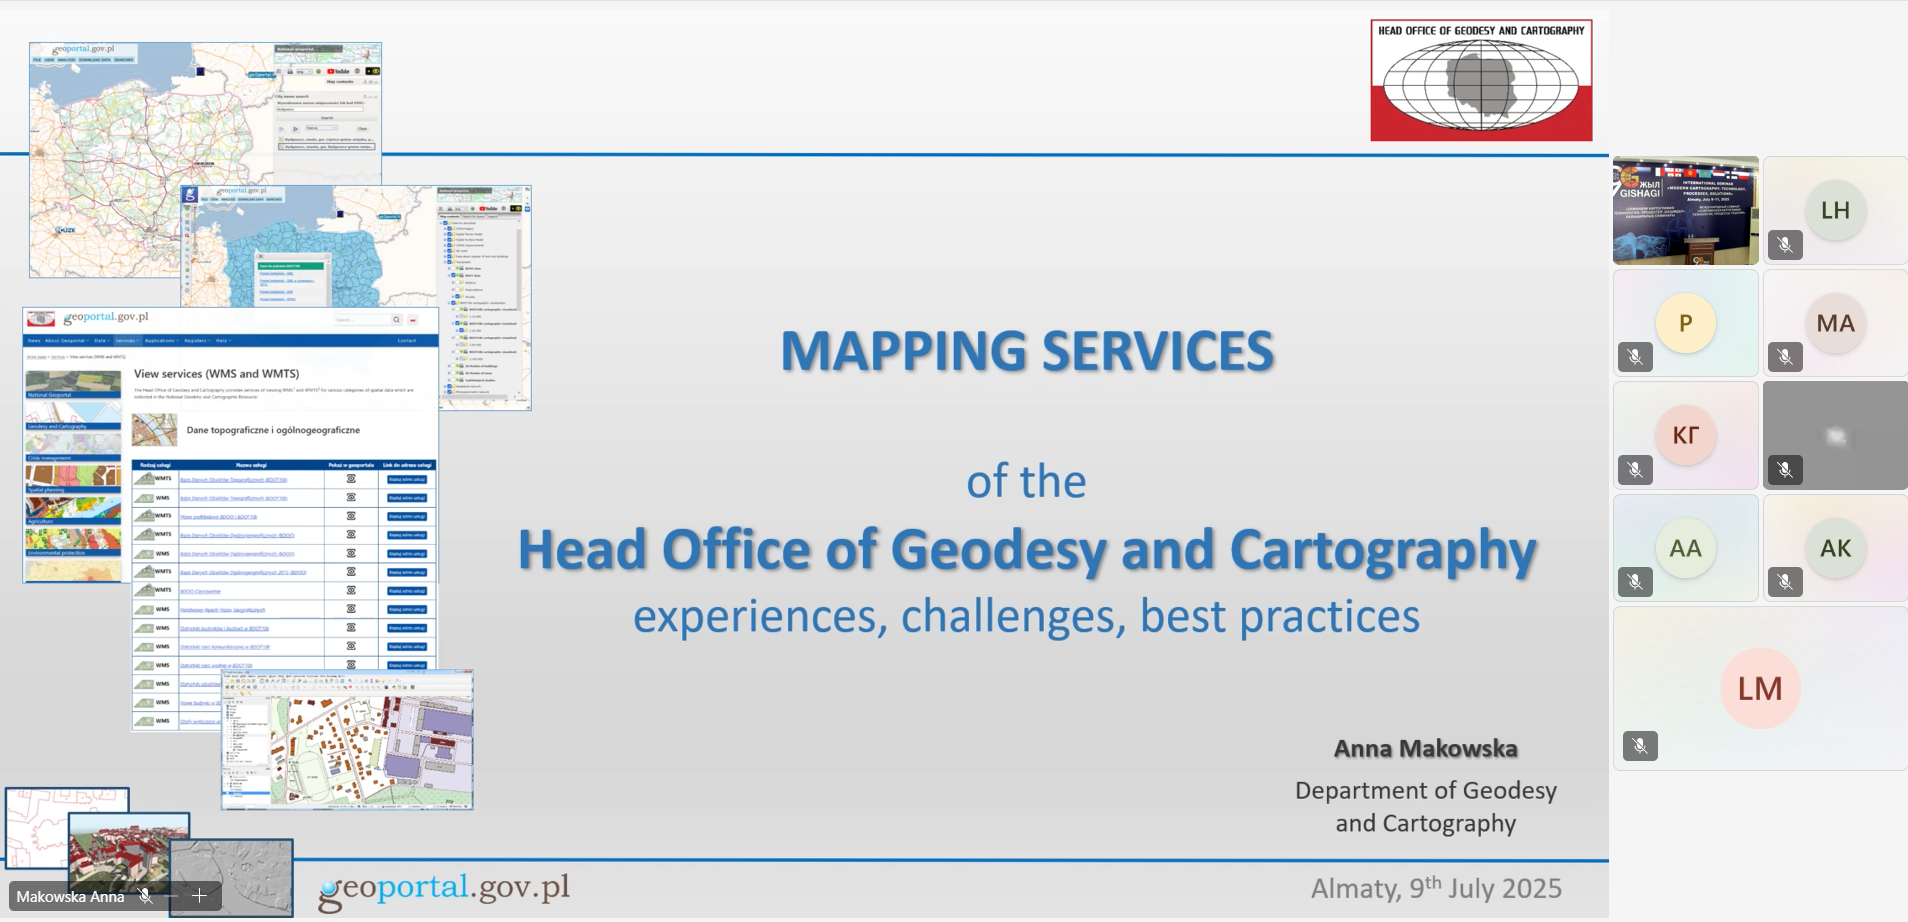Select the conference room video tile

[x=1685, y=211]
